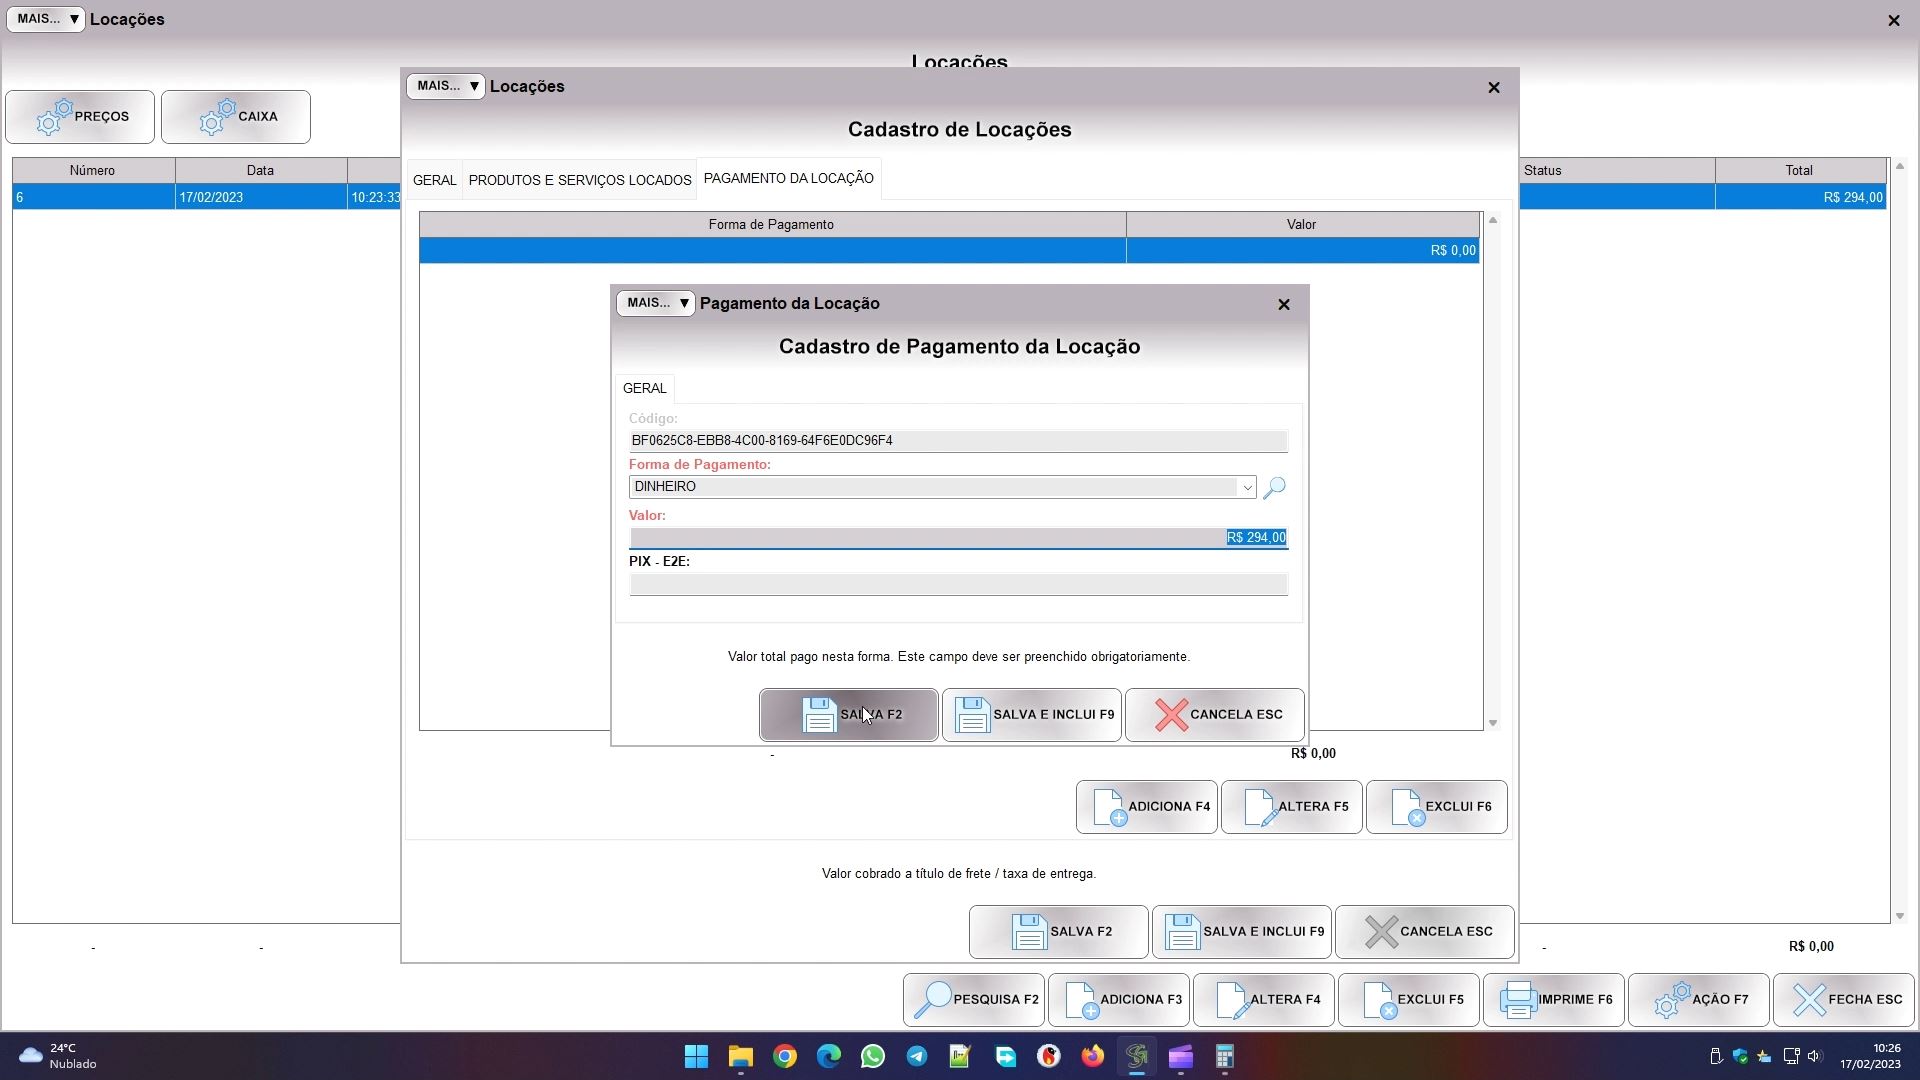This screenshot has height=1080, width=1920.
Task: Click the PREÇOS gear button
Action: coord(80,117)
